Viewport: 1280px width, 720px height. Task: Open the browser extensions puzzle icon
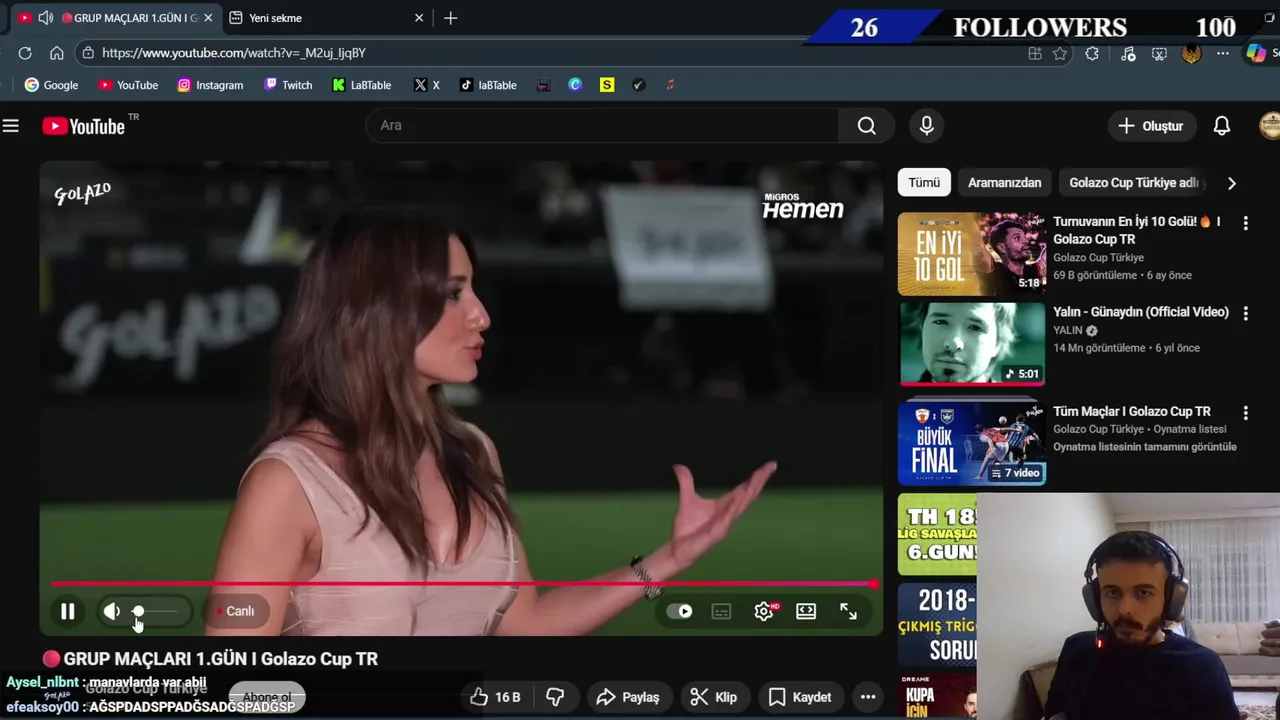pos(1092,54)
